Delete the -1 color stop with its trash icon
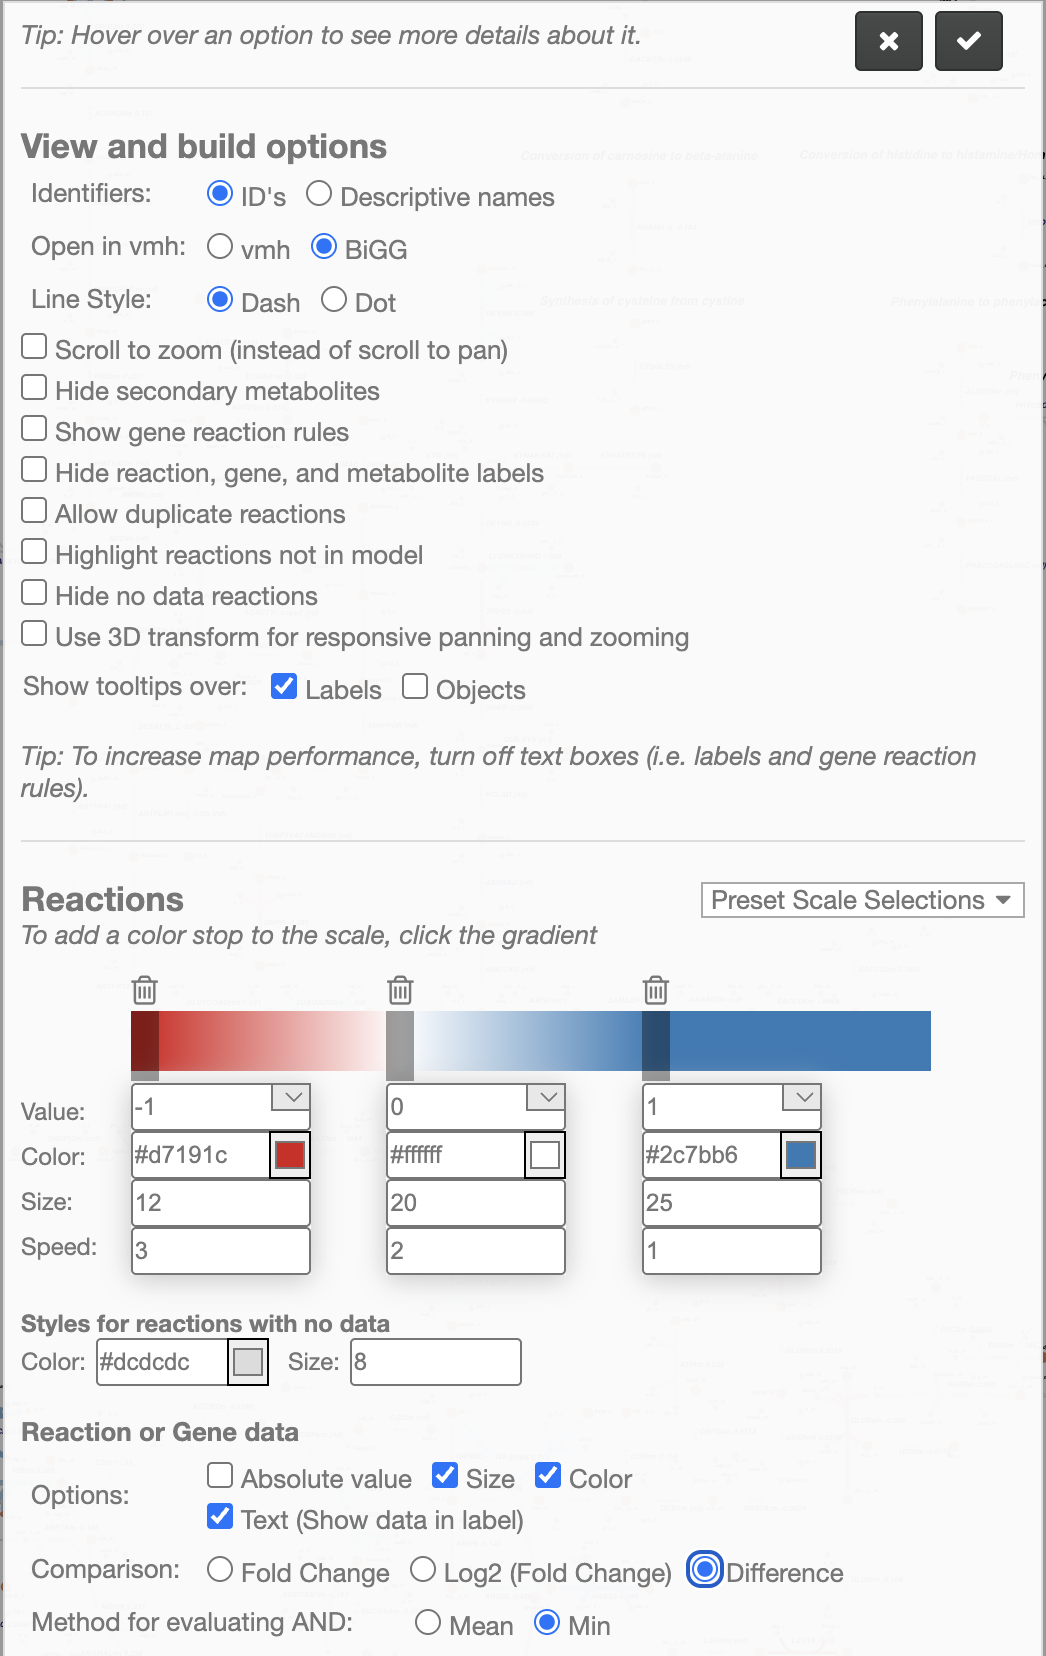This screenshot has width=1046, height=1656. pyautogui.click(x=145, y=990)
